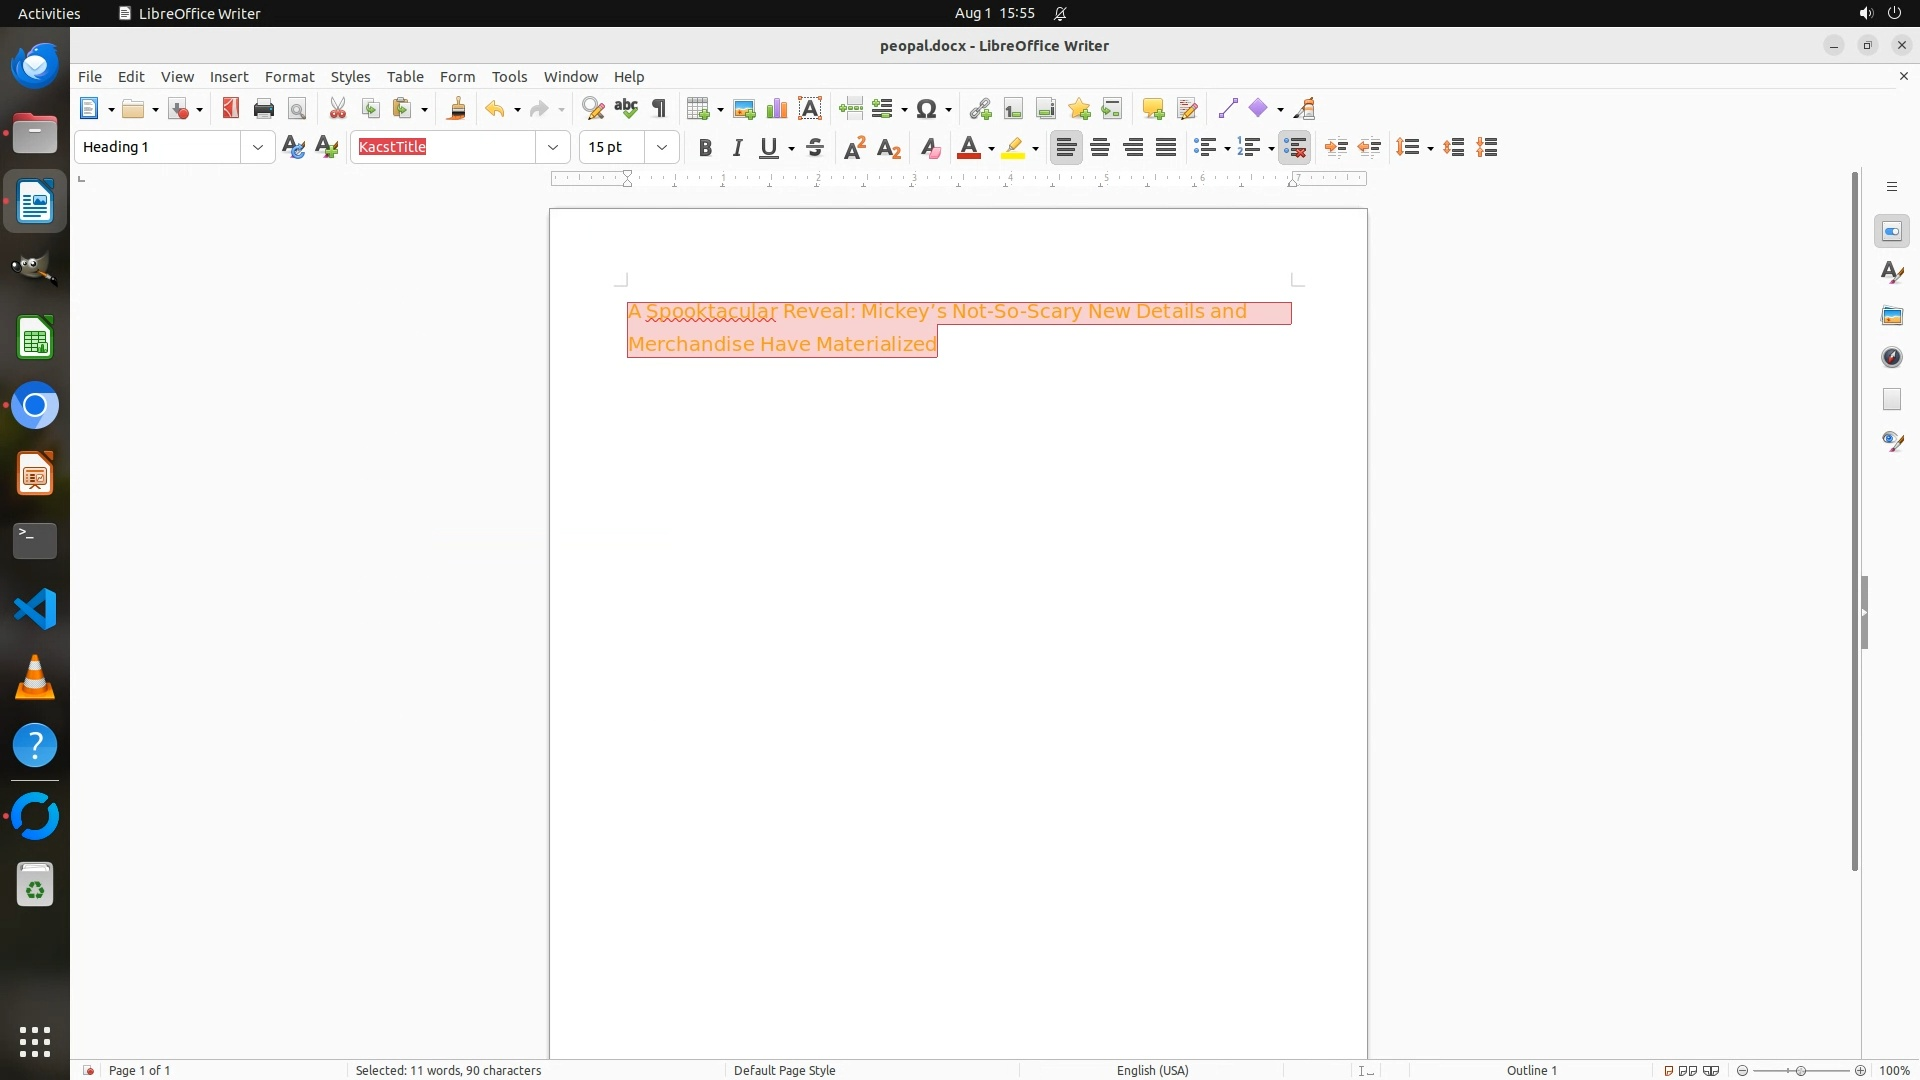Clear direct formatting icon
Viewport: 1920px width, 1080px height.
click(x=930, y=148)
